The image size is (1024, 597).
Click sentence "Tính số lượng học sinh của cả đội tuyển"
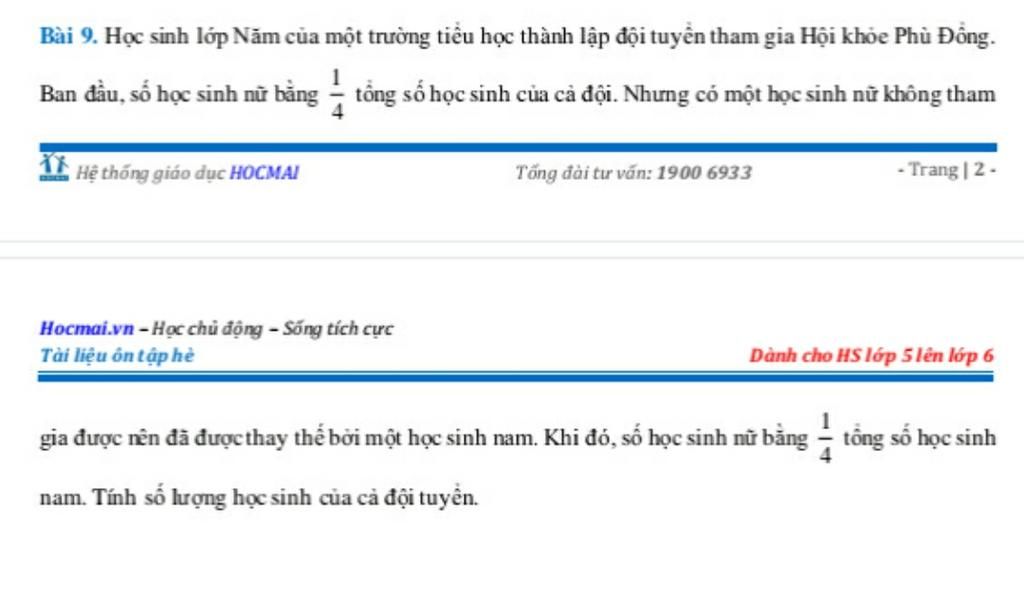(x=285, y=498)
